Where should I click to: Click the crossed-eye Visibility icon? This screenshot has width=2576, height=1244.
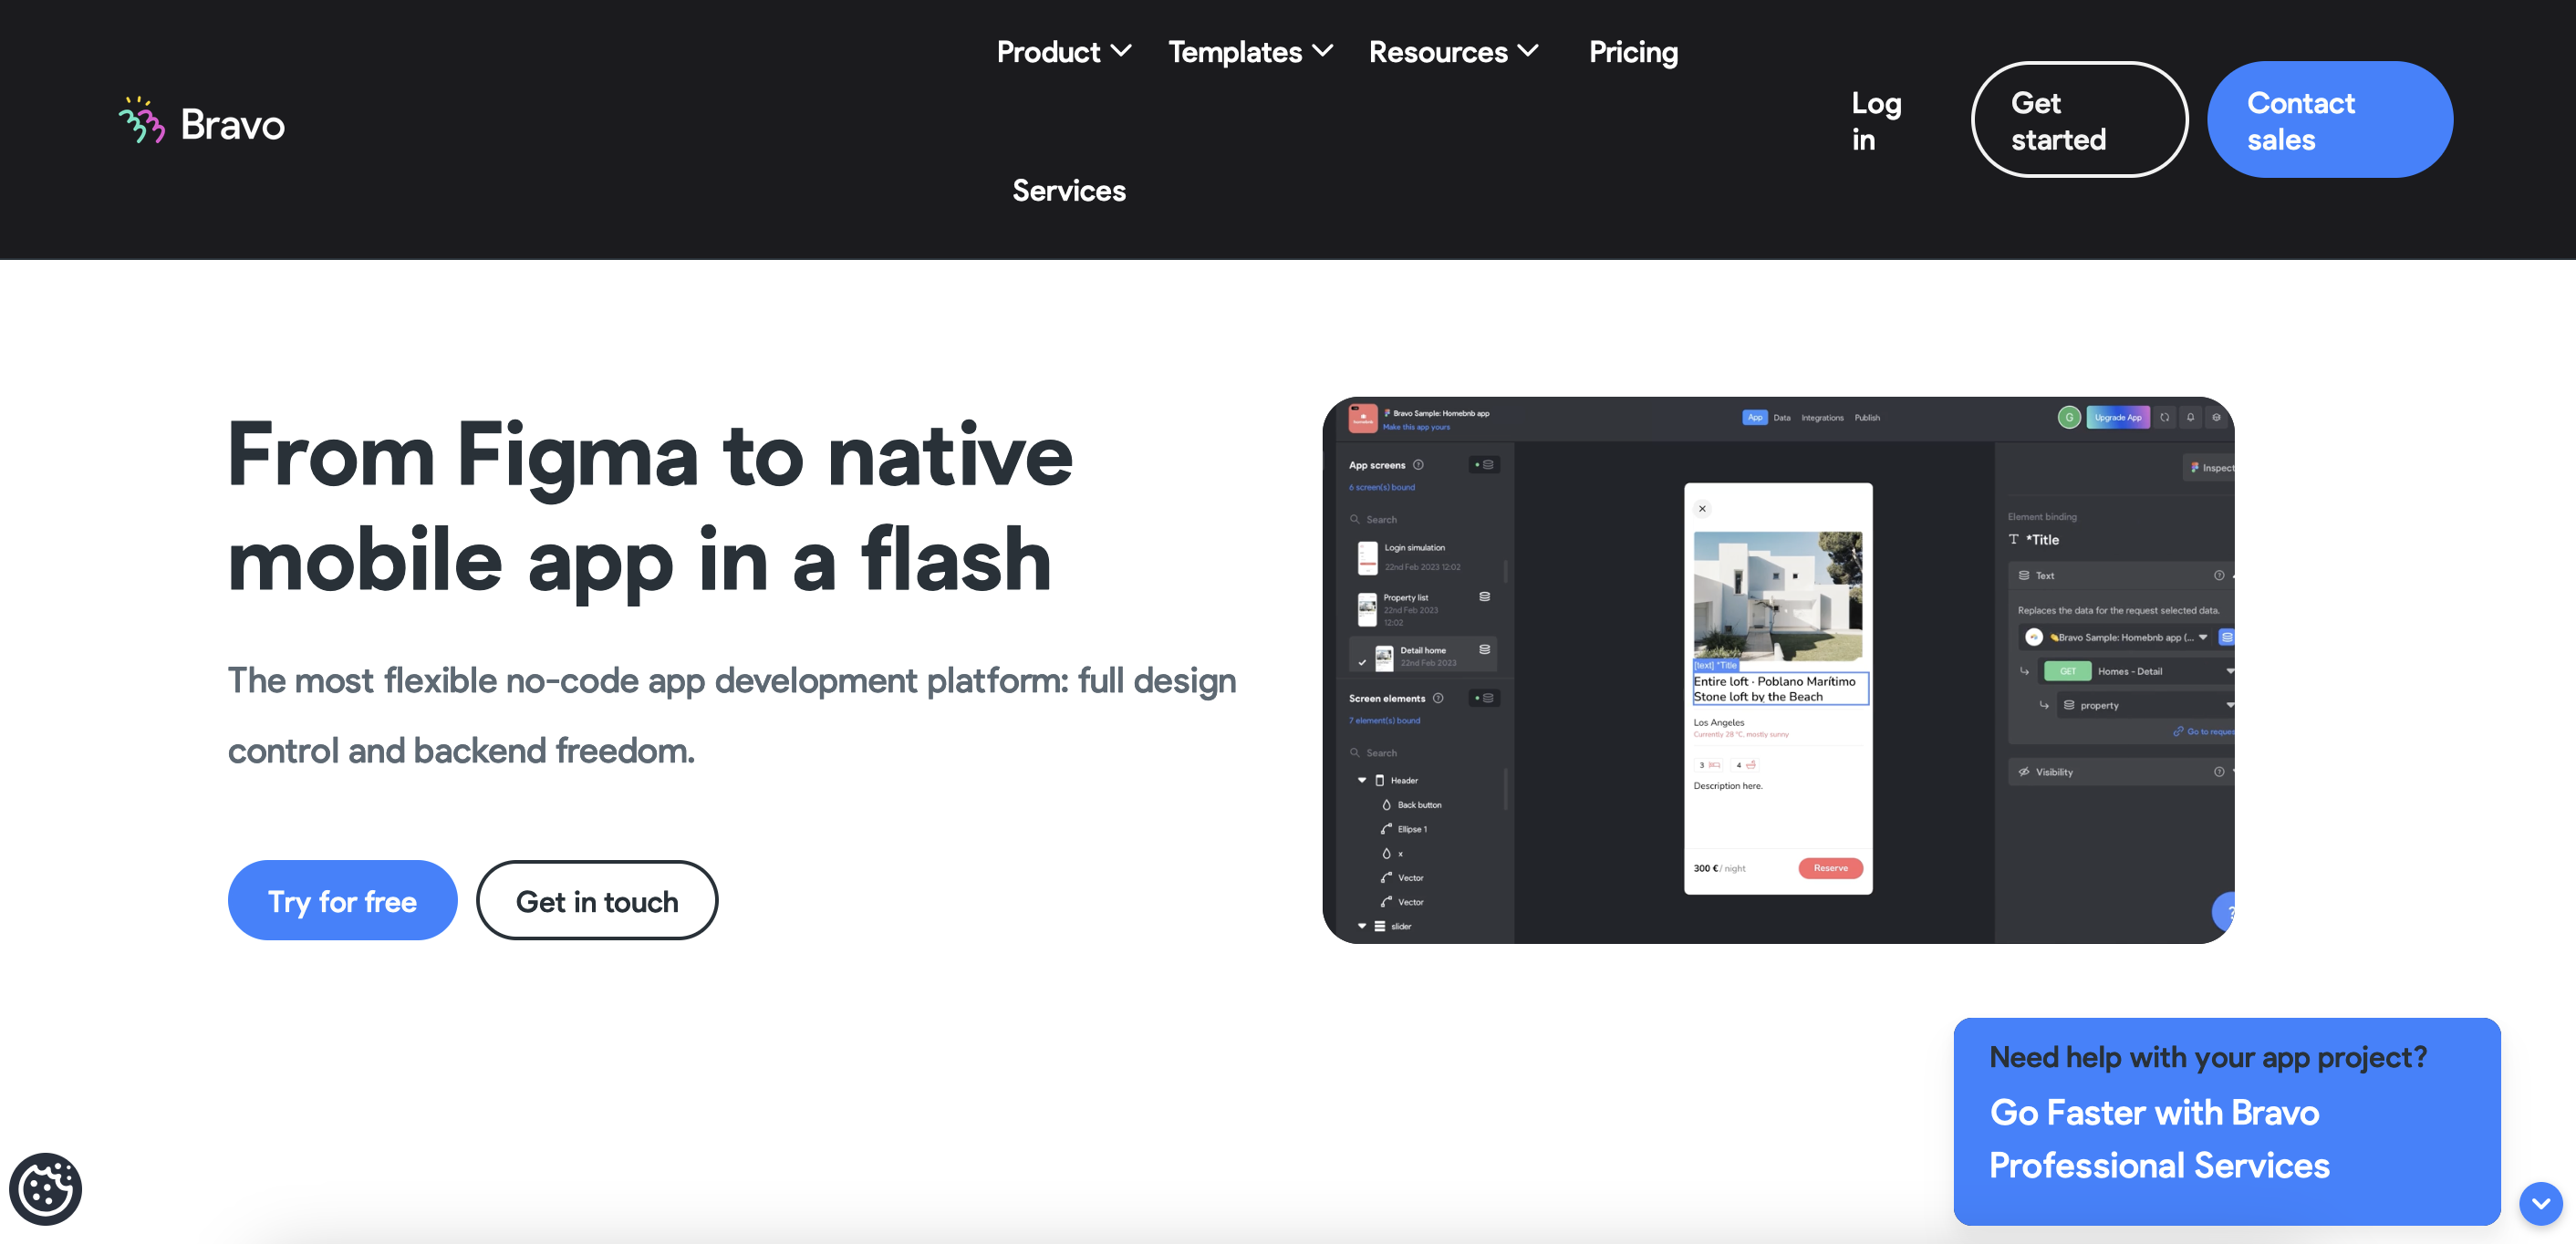tap(2024, 772)
